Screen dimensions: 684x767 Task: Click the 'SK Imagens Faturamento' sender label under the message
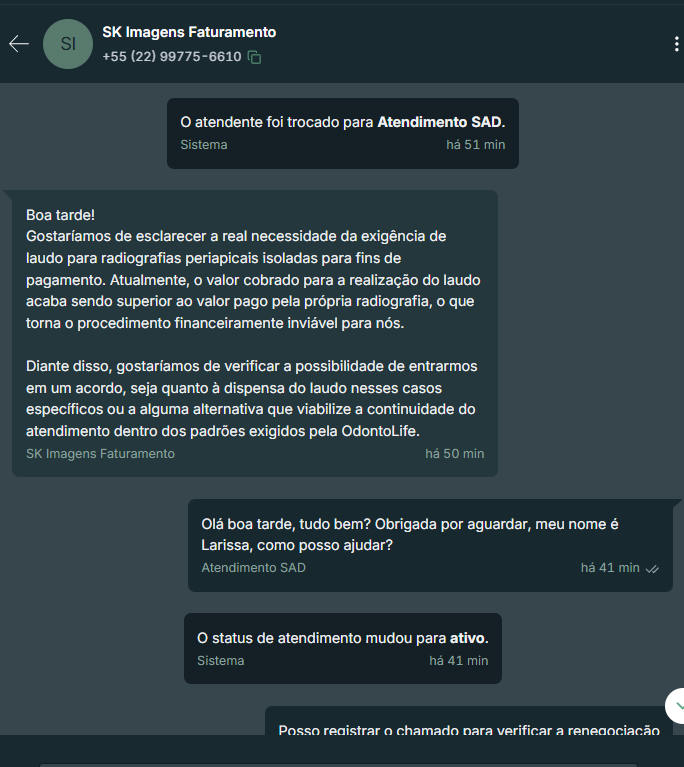(100, 454)
